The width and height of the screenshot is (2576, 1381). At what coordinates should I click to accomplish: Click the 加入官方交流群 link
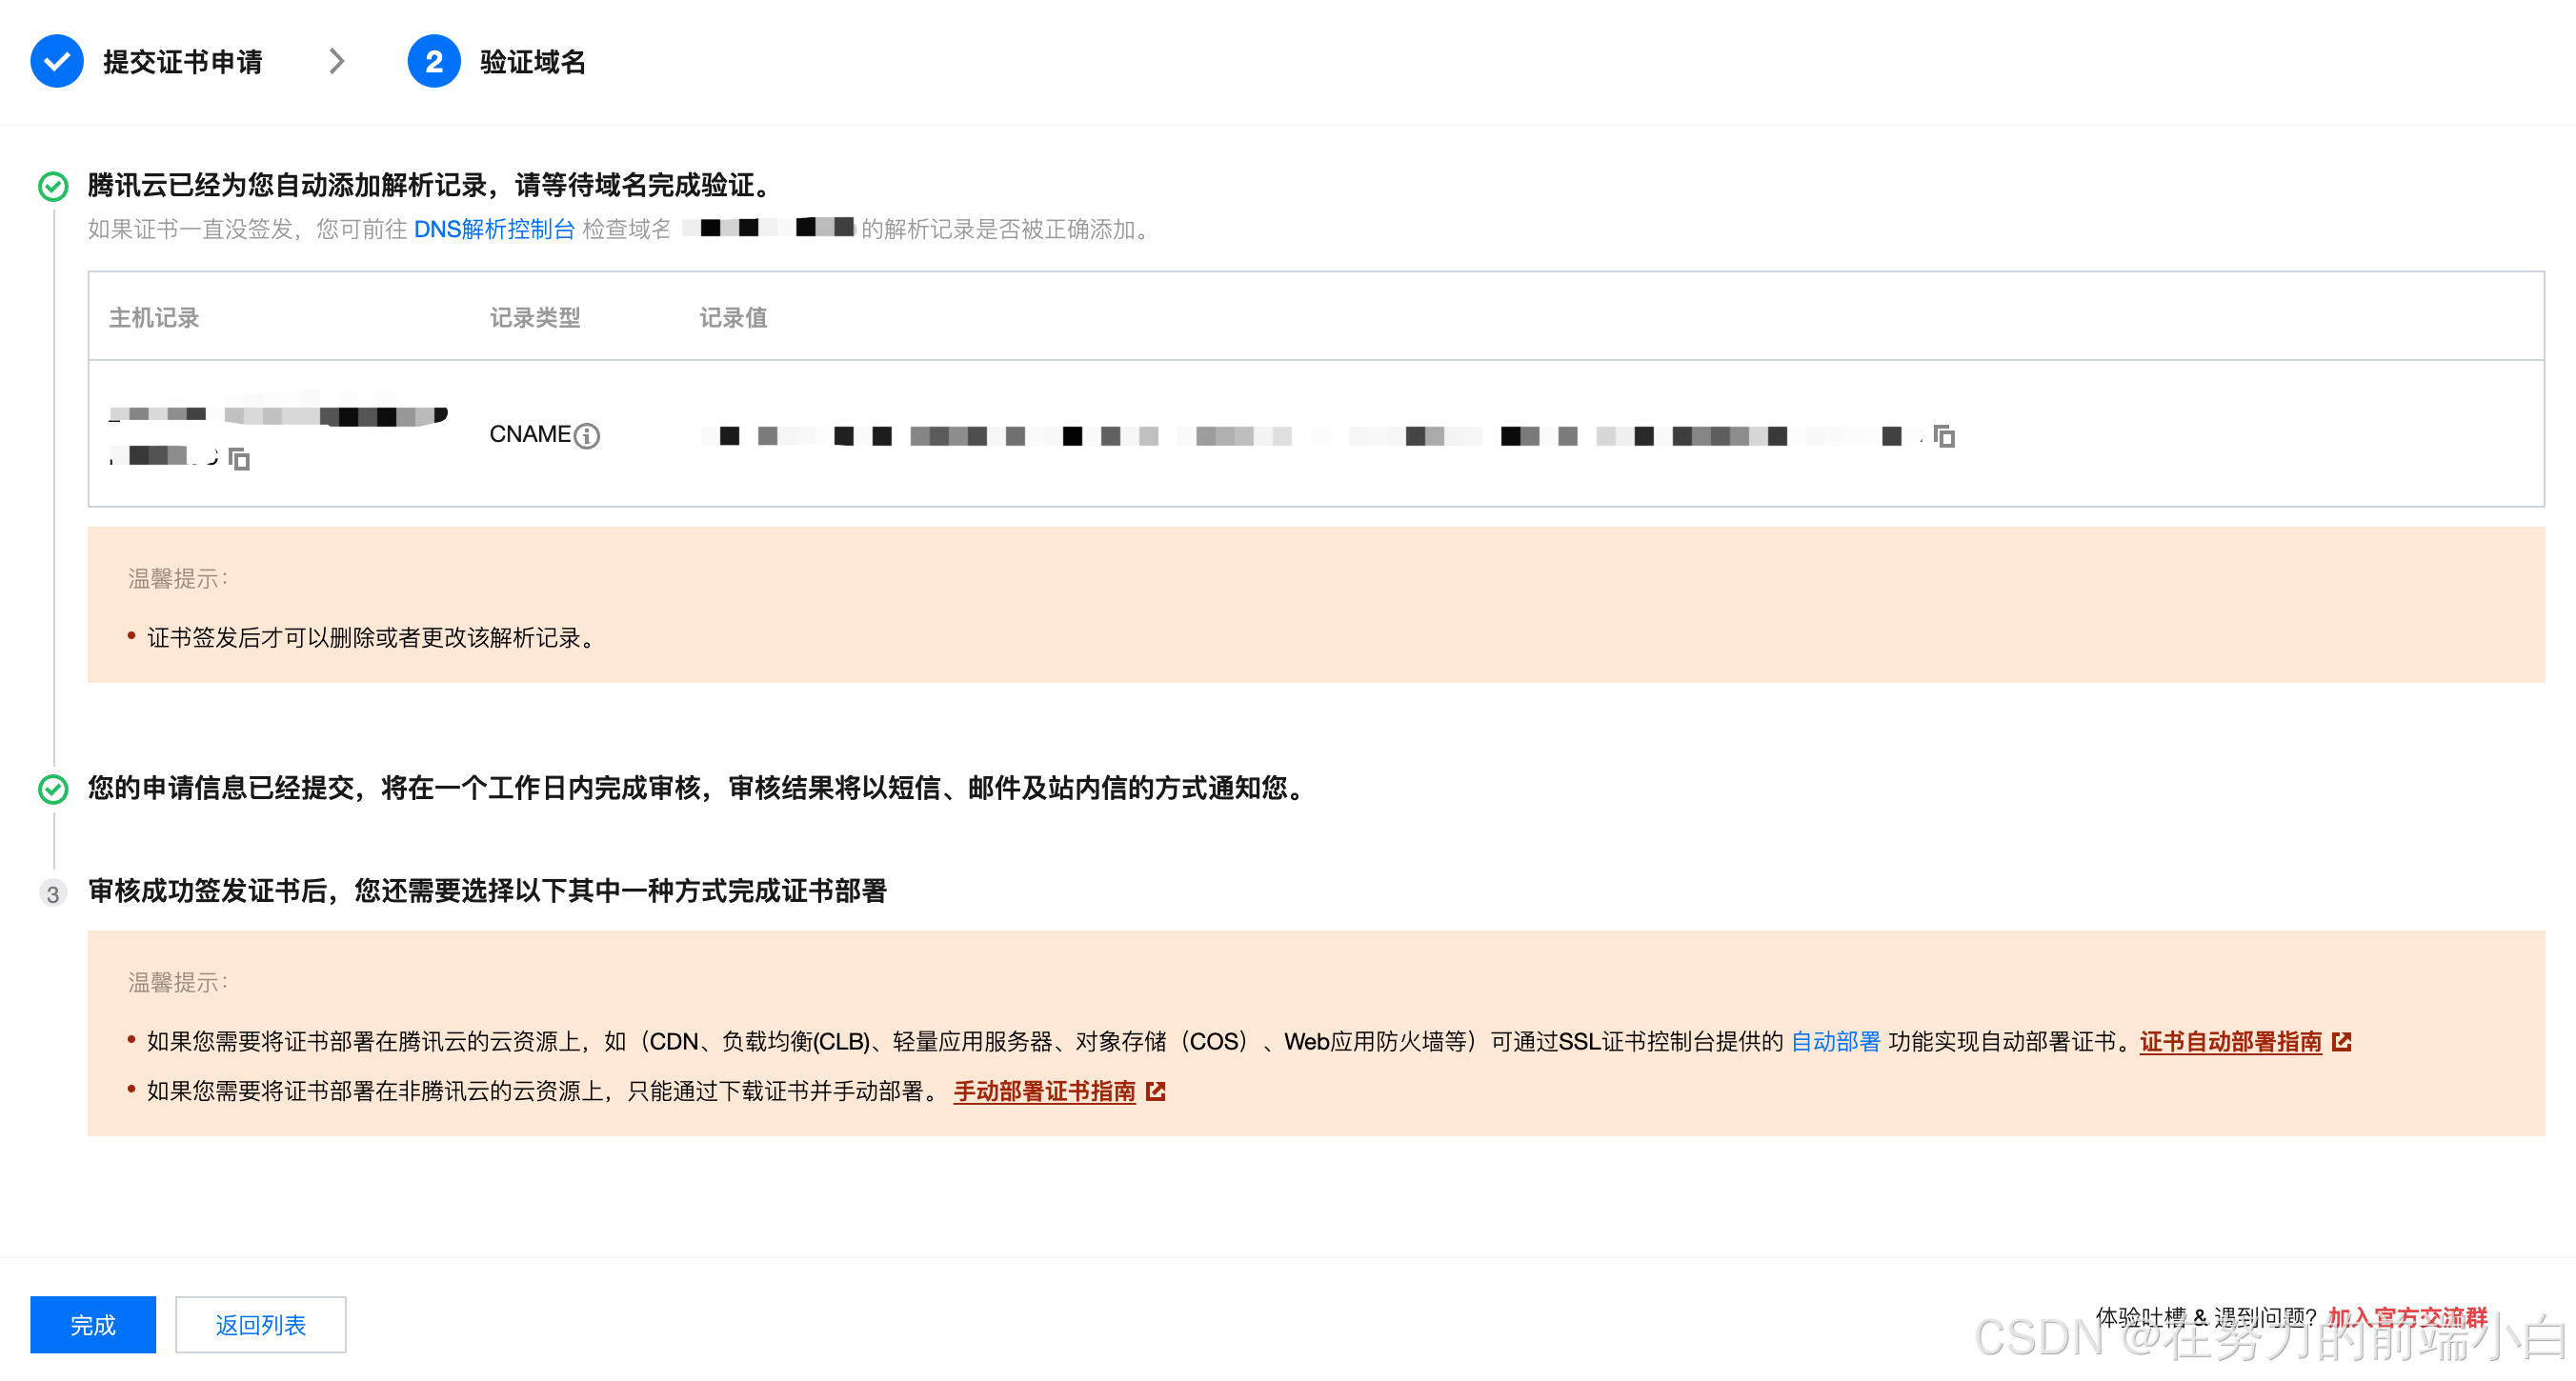pos(2406,1316)
